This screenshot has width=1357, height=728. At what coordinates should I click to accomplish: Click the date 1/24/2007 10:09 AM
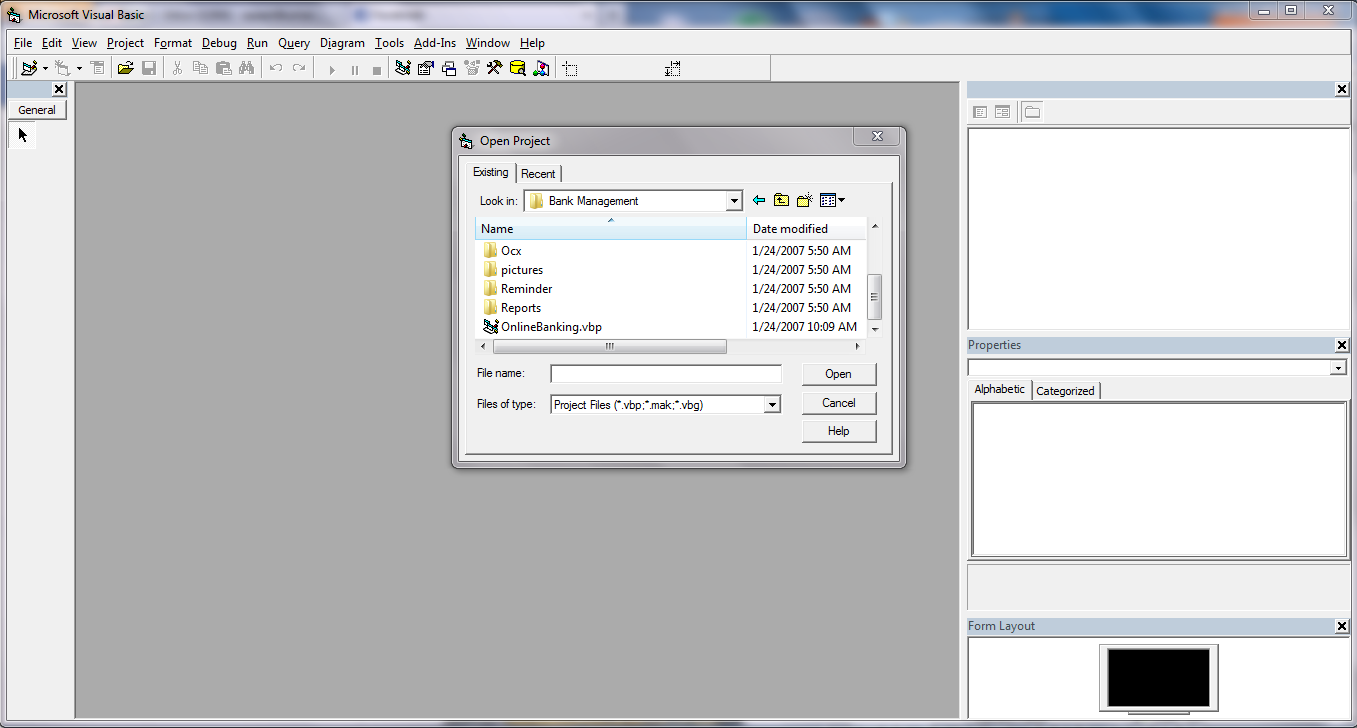805,327
